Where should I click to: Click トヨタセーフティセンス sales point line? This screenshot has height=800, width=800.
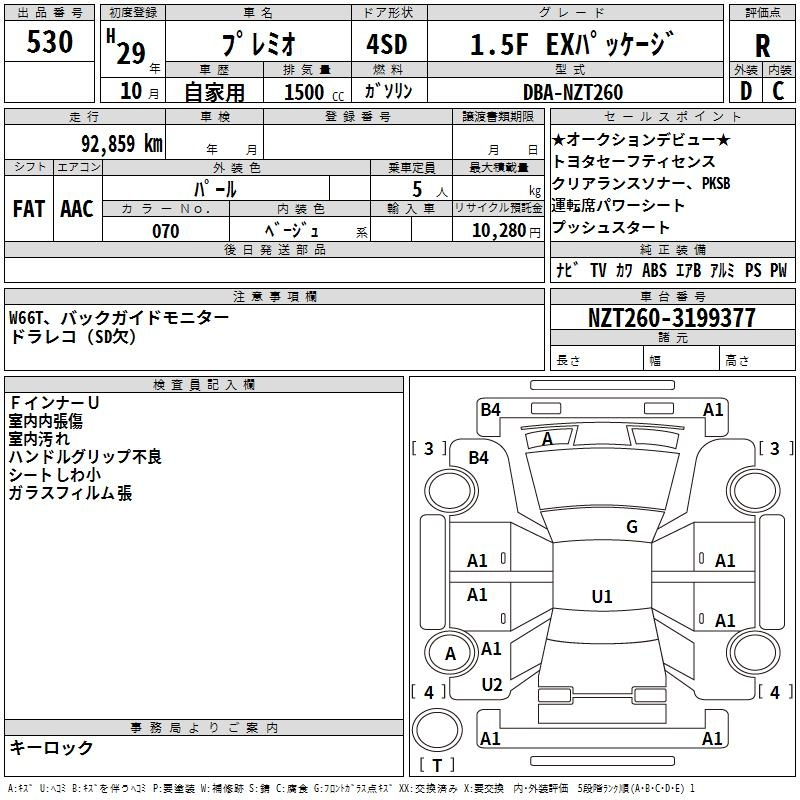[634, 161]
